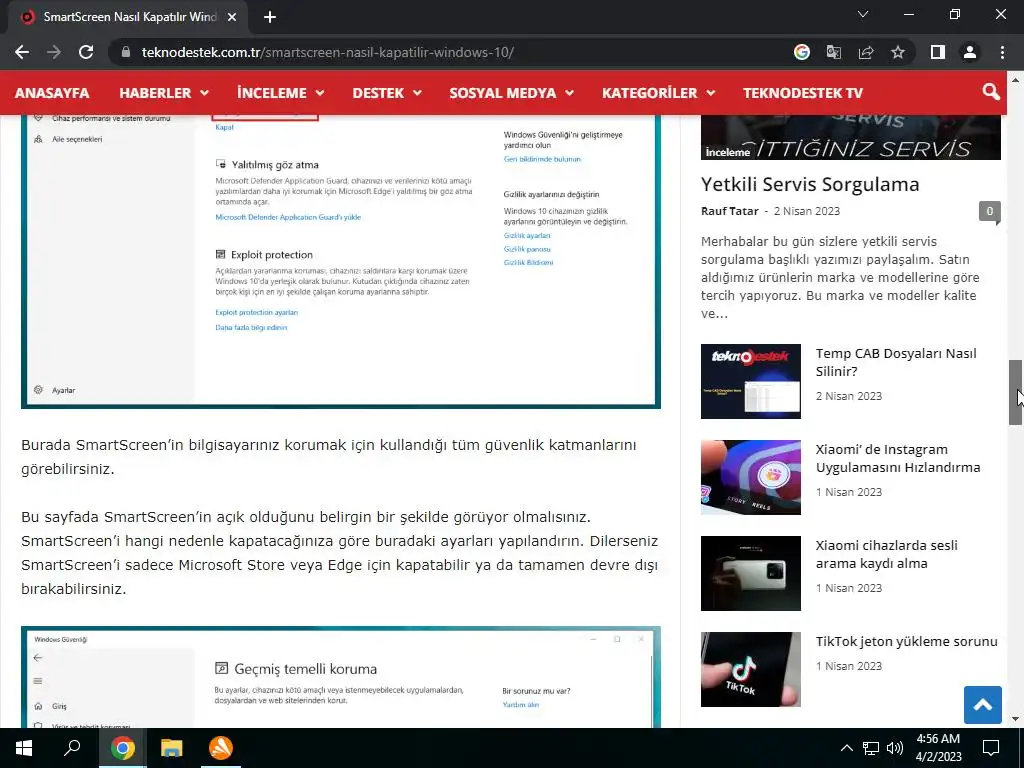The height and width of the screenshot is (768, 1024).
Task: Share this page using share icon
Action: [866, 52]
